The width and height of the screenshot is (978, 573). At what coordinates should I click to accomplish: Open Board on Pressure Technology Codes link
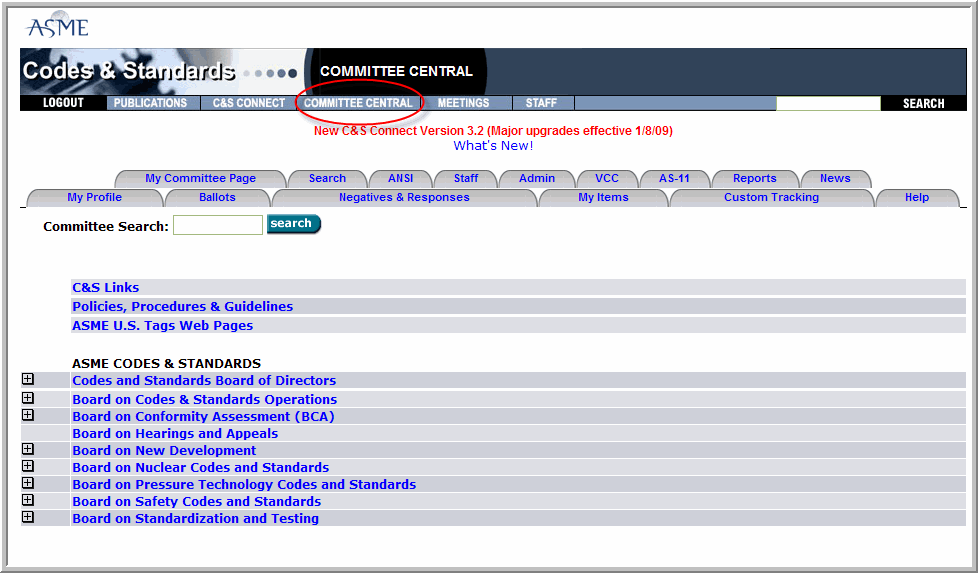244,484
